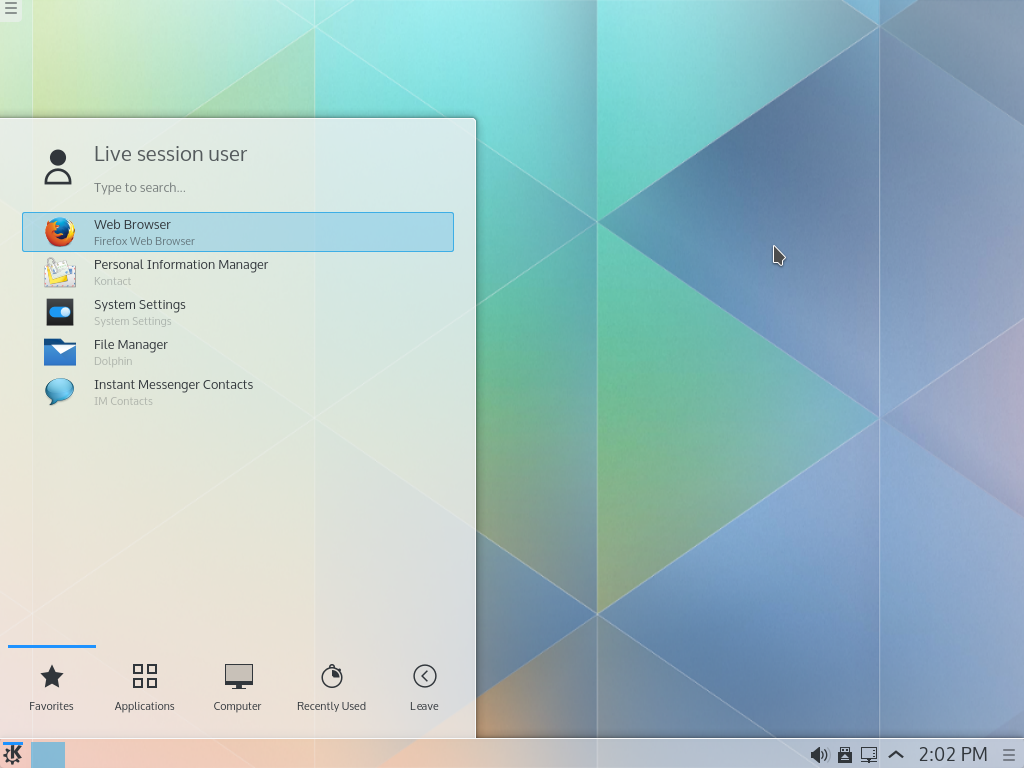Image resolution: width=1024 pixels, height=768 pixels.
Task: Click the clipboard tray icon
Action: 869,754
